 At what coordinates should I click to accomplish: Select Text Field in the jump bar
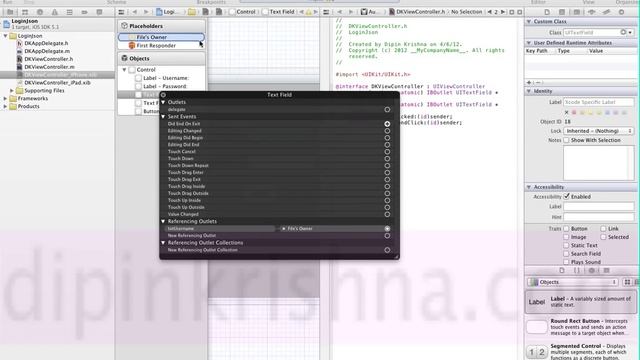(x=278, y=12)
